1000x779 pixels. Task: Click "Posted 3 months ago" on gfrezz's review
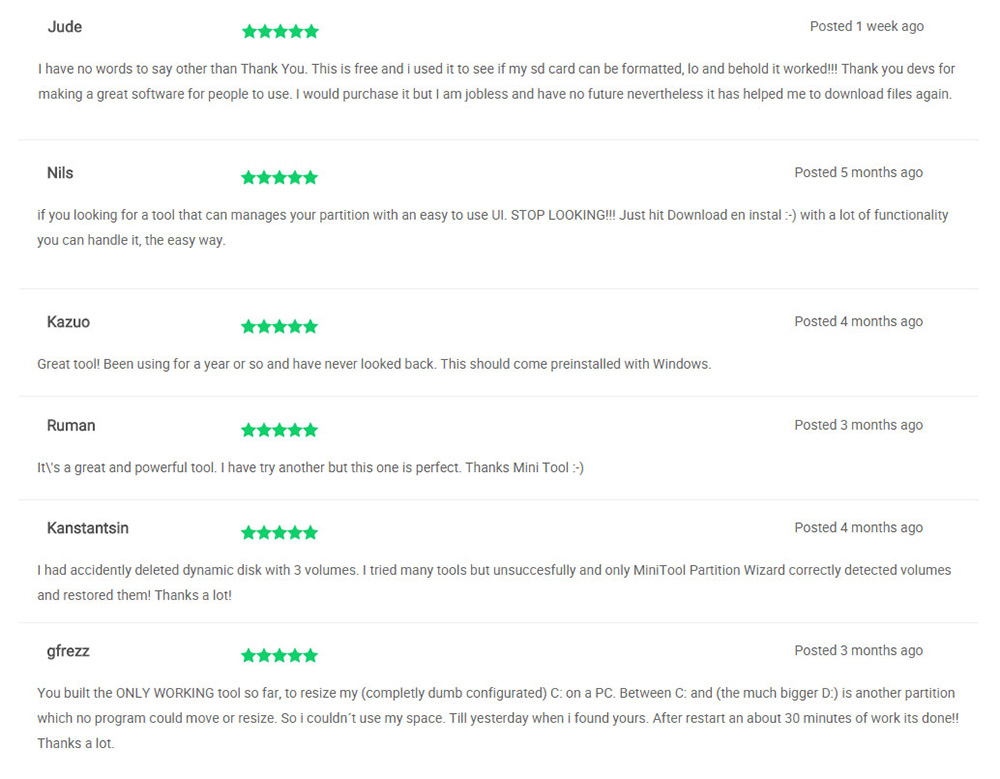[858, 651]
